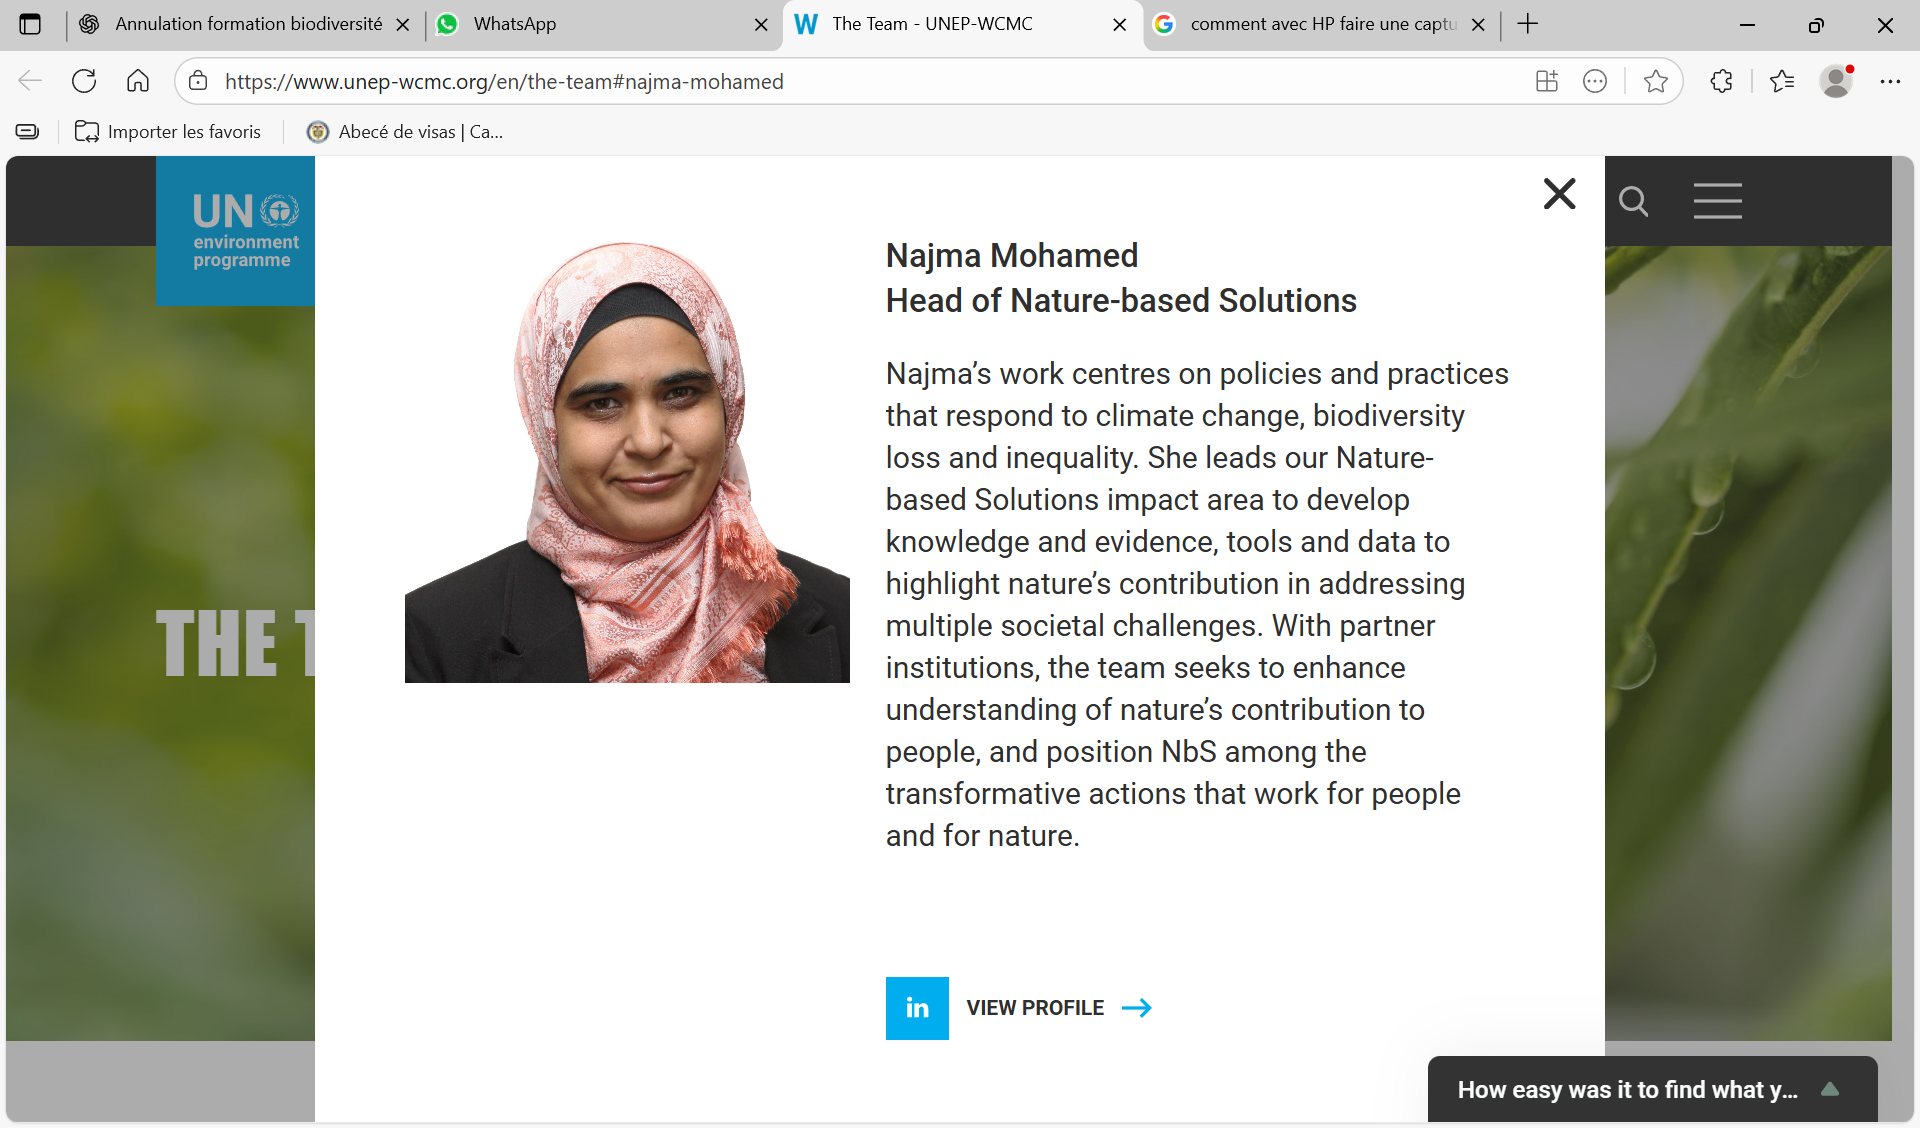Open the favorites list
The width and height of the screenshot is (1920, 1128).
(x=1782, y=81)
